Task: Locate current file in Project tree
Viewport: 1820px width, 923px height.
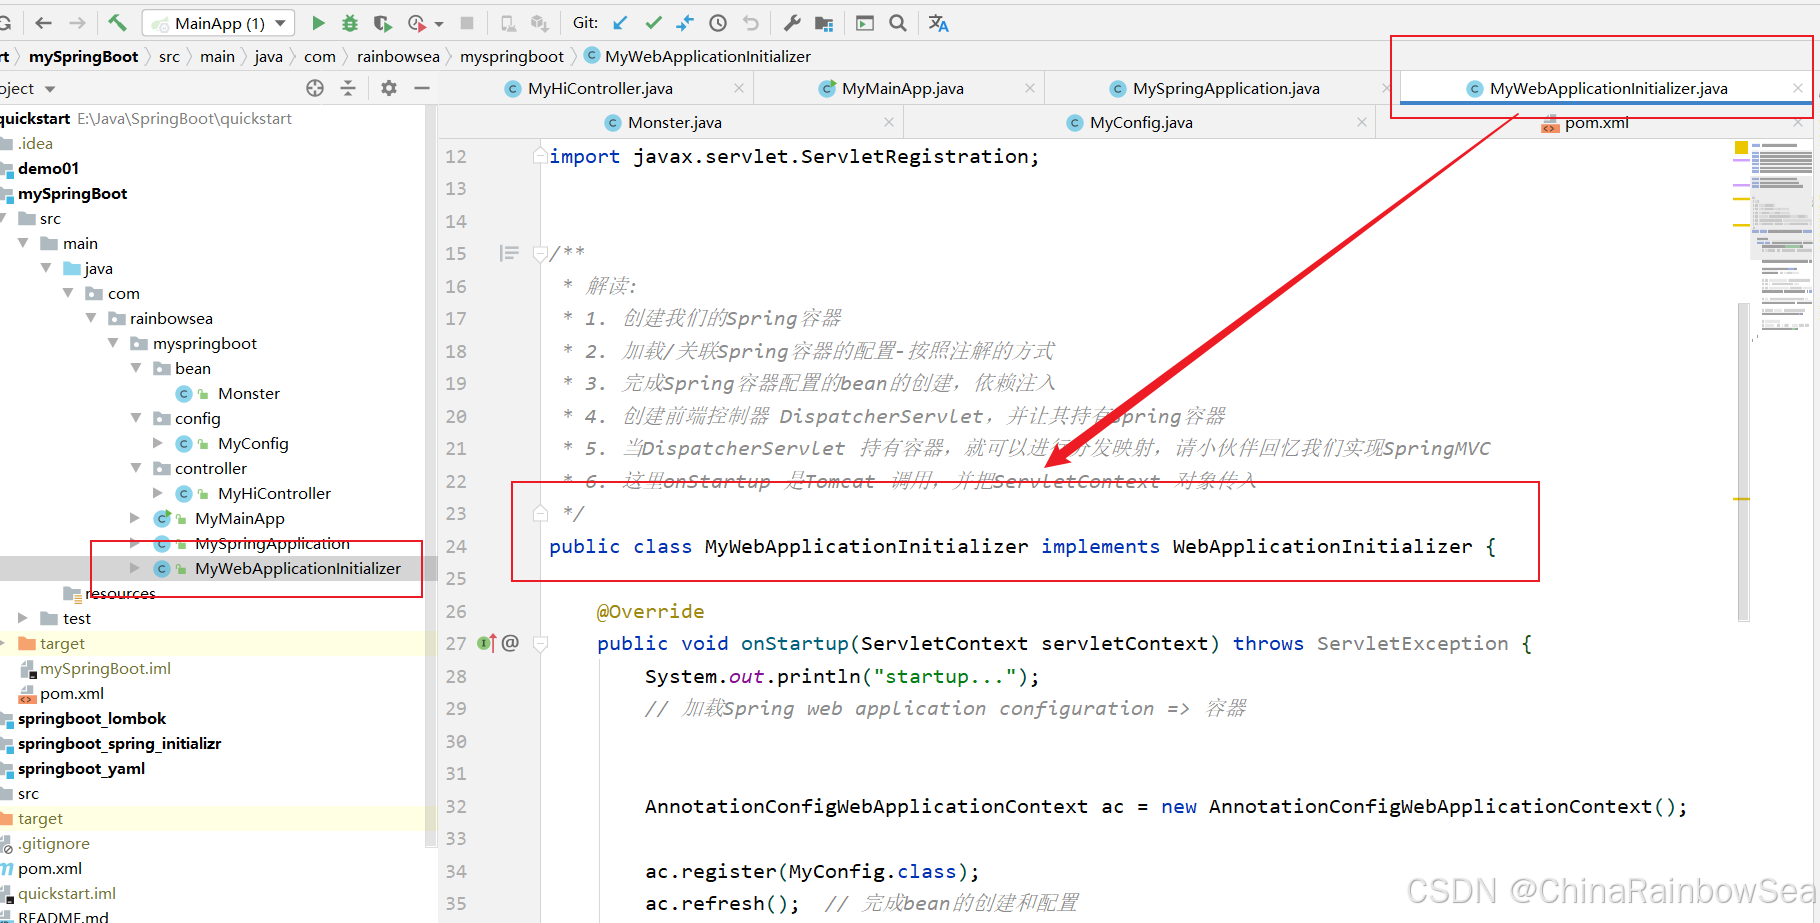Action: coord(315,88)
